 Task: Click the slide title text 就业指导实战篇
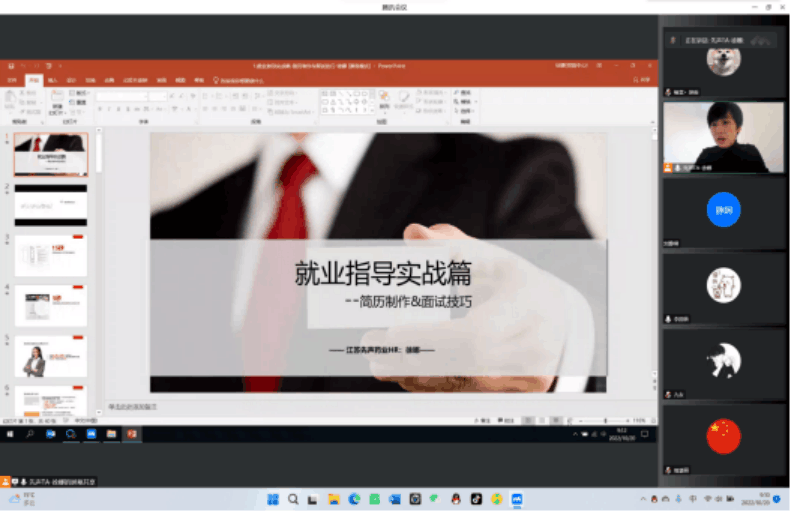(x=382, y=273)
